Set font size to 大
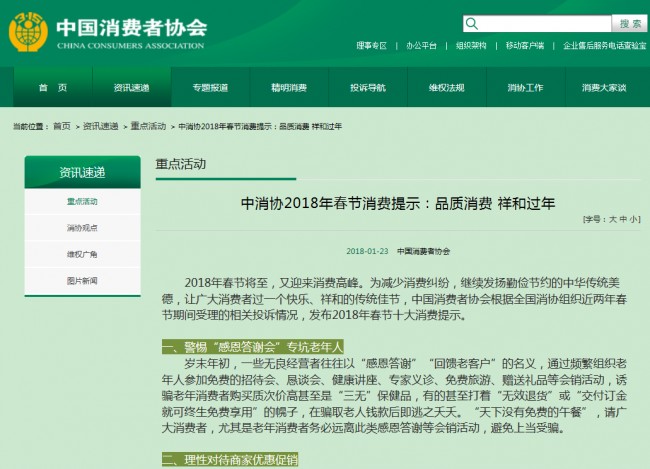Image resolution: width=650 pixels, height=469 pixels. [x=613, y=219]
